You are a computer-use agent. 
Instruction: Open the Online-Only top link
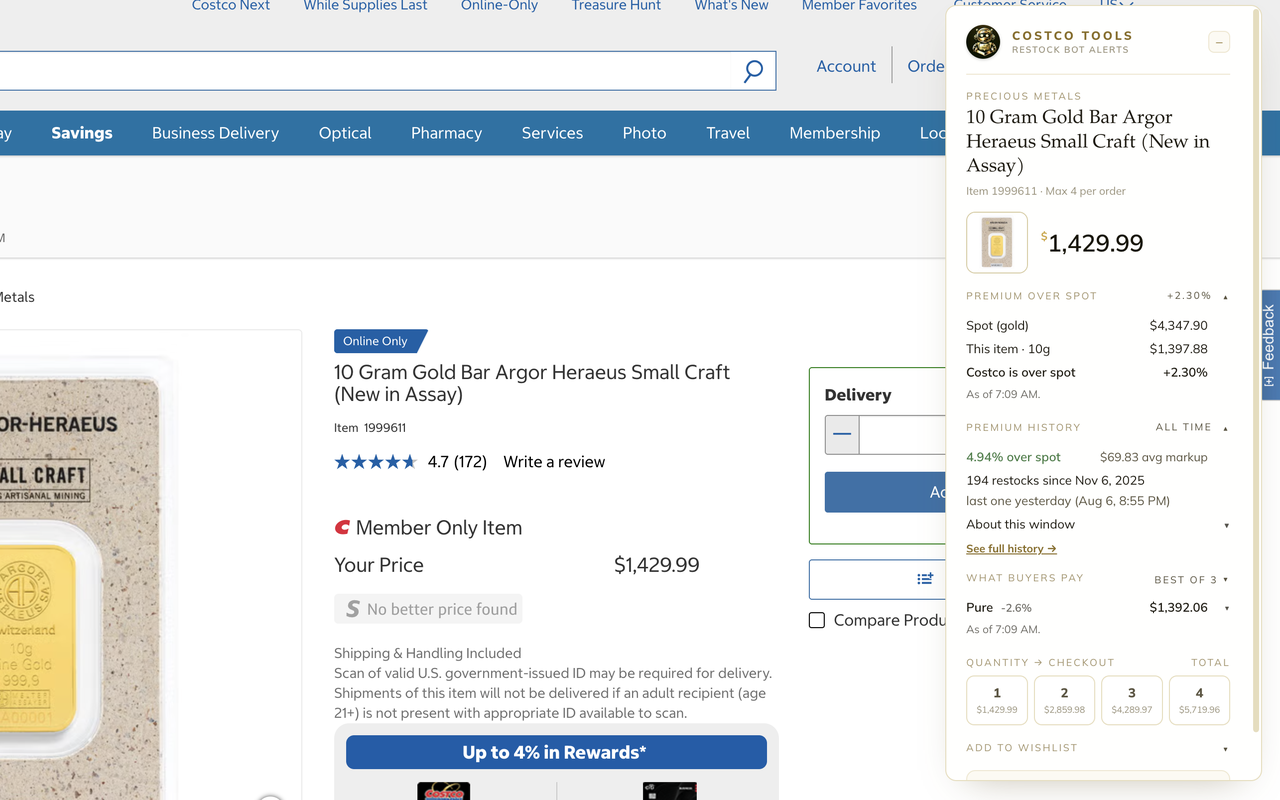[499, 6]
